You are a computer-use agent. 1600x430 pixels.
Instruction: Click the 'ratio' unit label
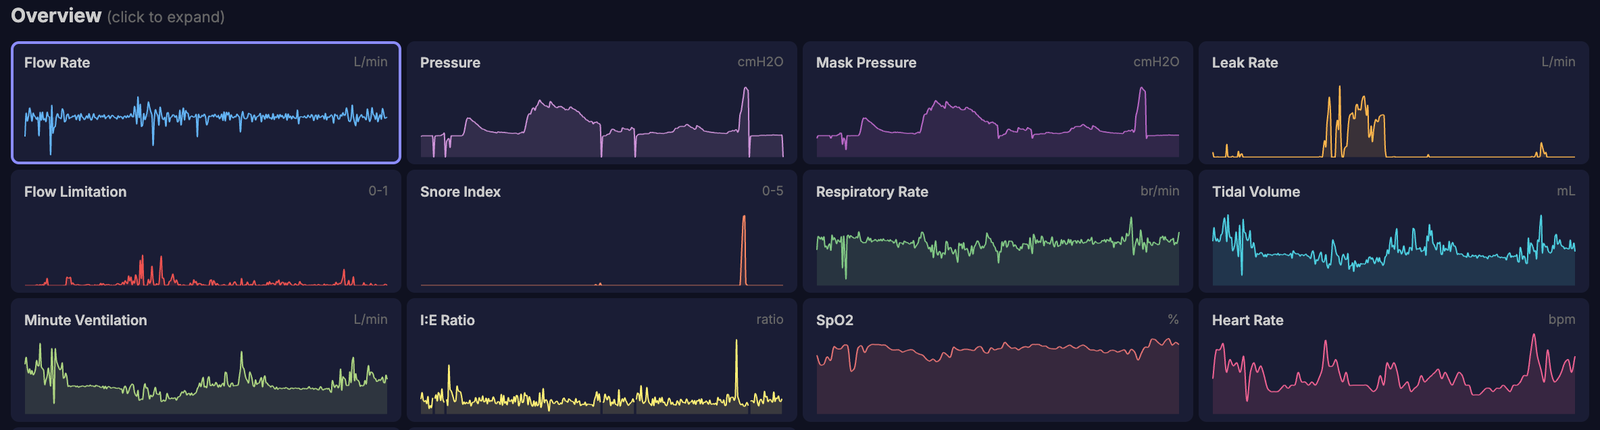(x=770, y=320)
